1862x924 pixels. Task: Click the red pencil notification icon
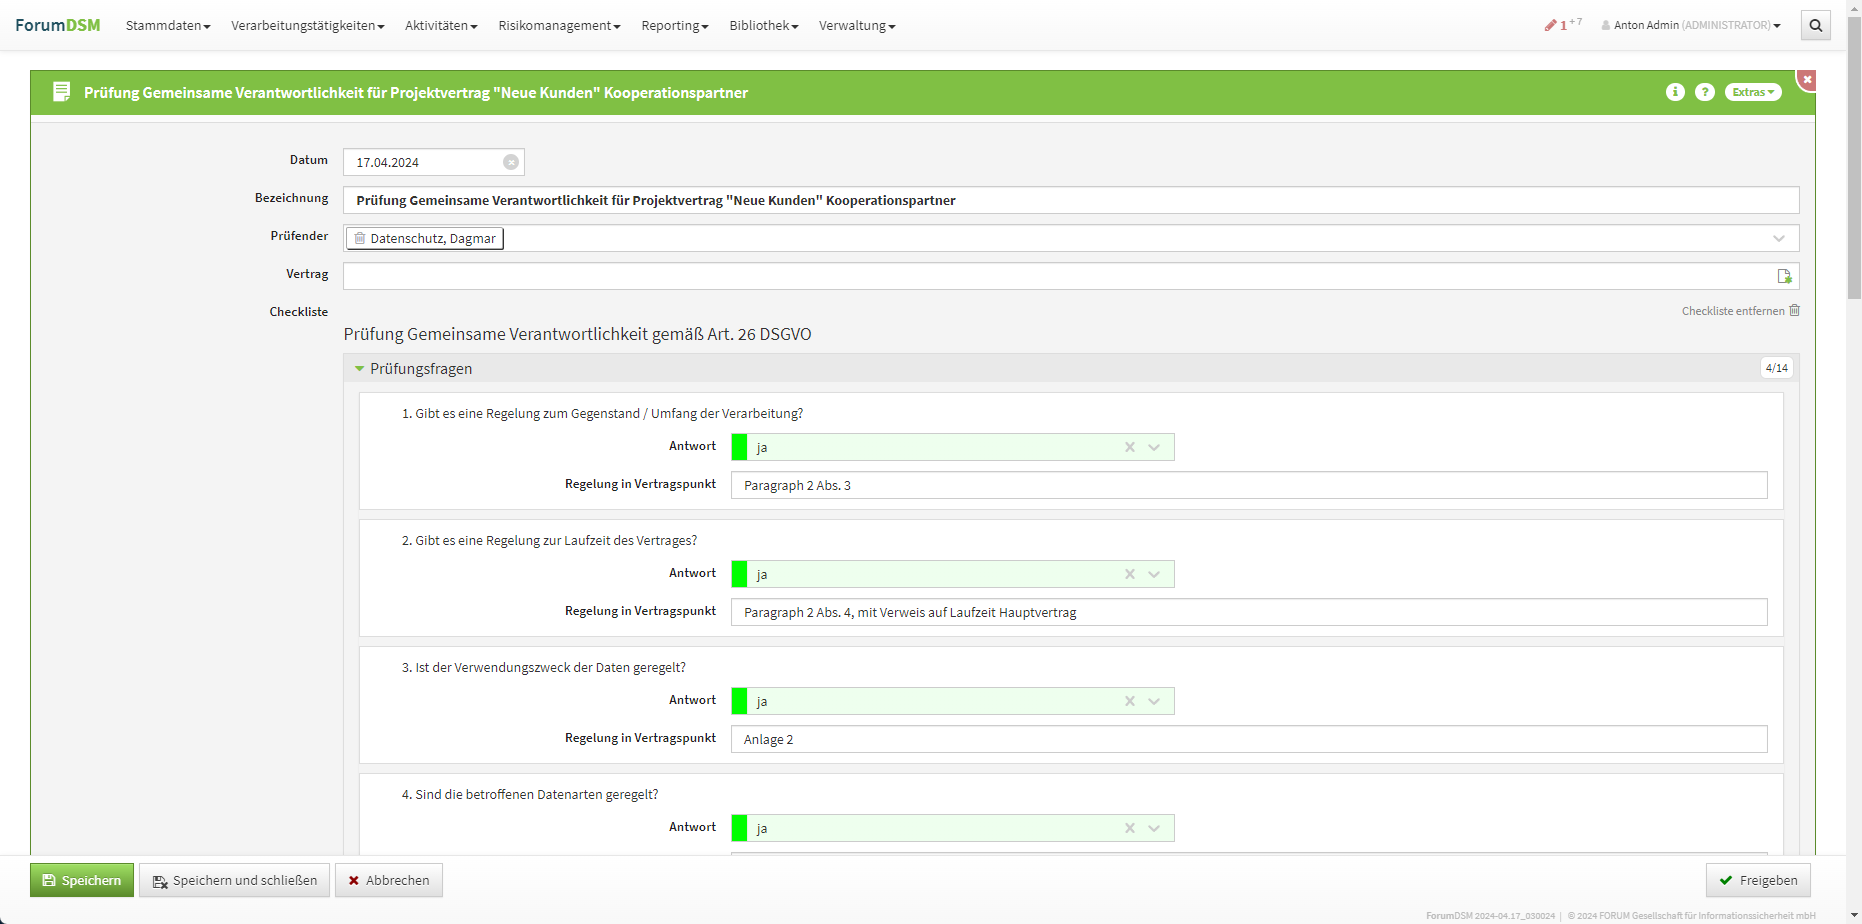tap(1551, 25)
